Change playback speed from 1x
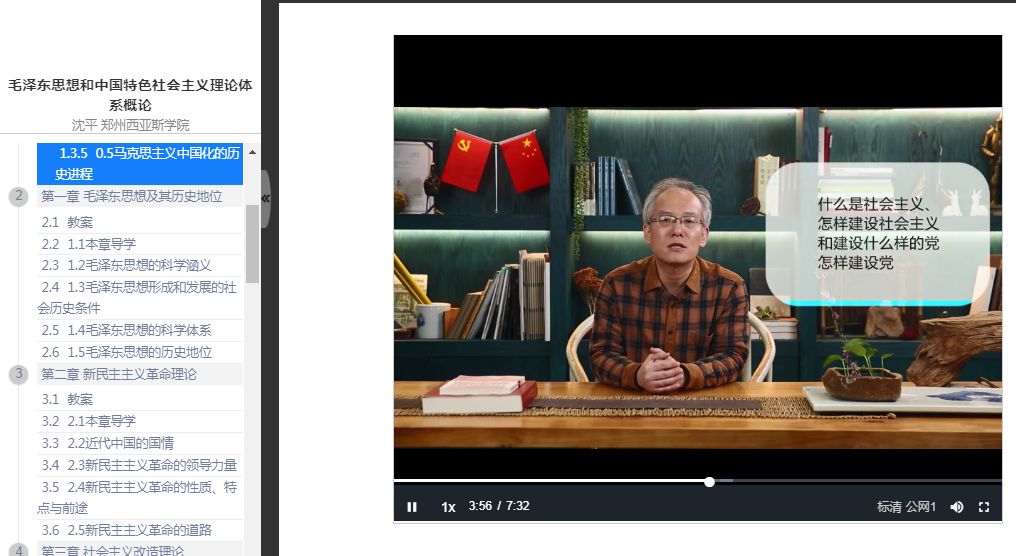Viewport: 1016px width, 556px height. pos(449,507)
